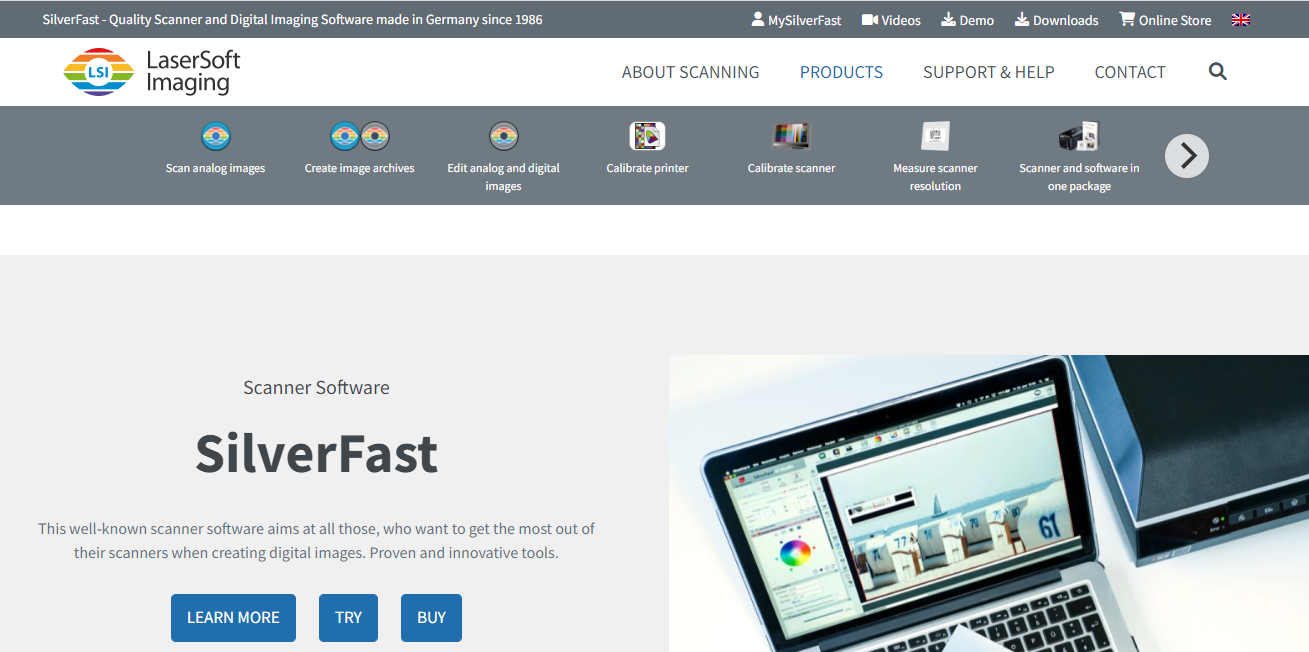Click the search magnifier icon
The height and width of the screenshot is (652, 1309).
[x=1217, y=71]
